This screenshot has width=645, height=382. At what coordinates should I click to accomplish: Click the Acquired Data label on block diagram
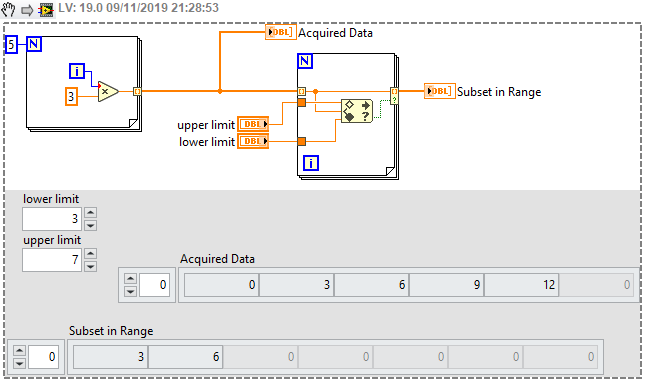[x=335, y=33]
